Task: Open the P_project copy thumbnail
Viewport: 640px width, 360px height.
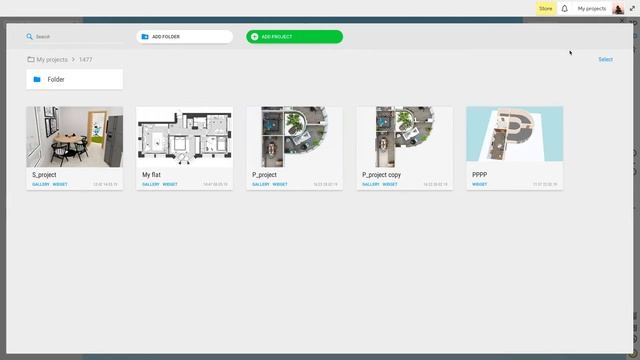Action: pyautogui.click(x=404, y=137)
